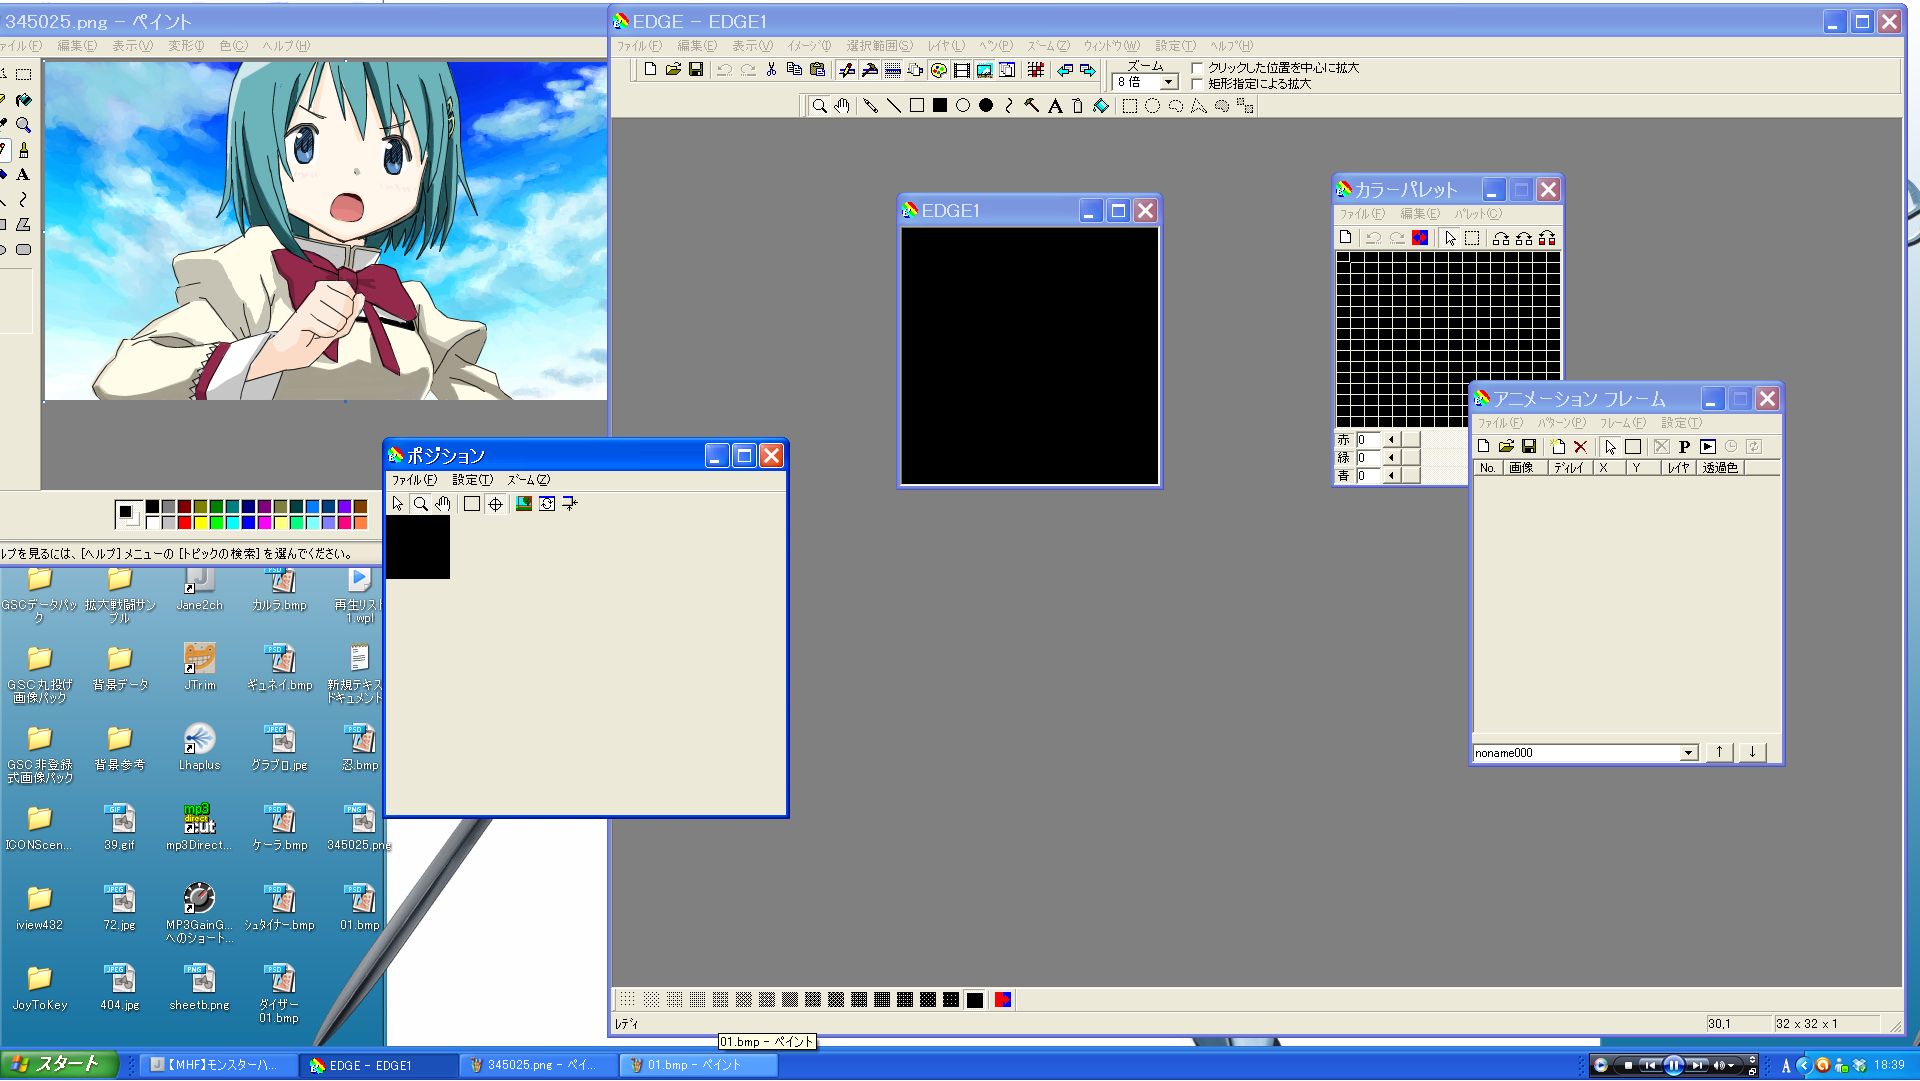Click the landscape image icon in Position window
1920x1081 pixels.
pos(523,504)
